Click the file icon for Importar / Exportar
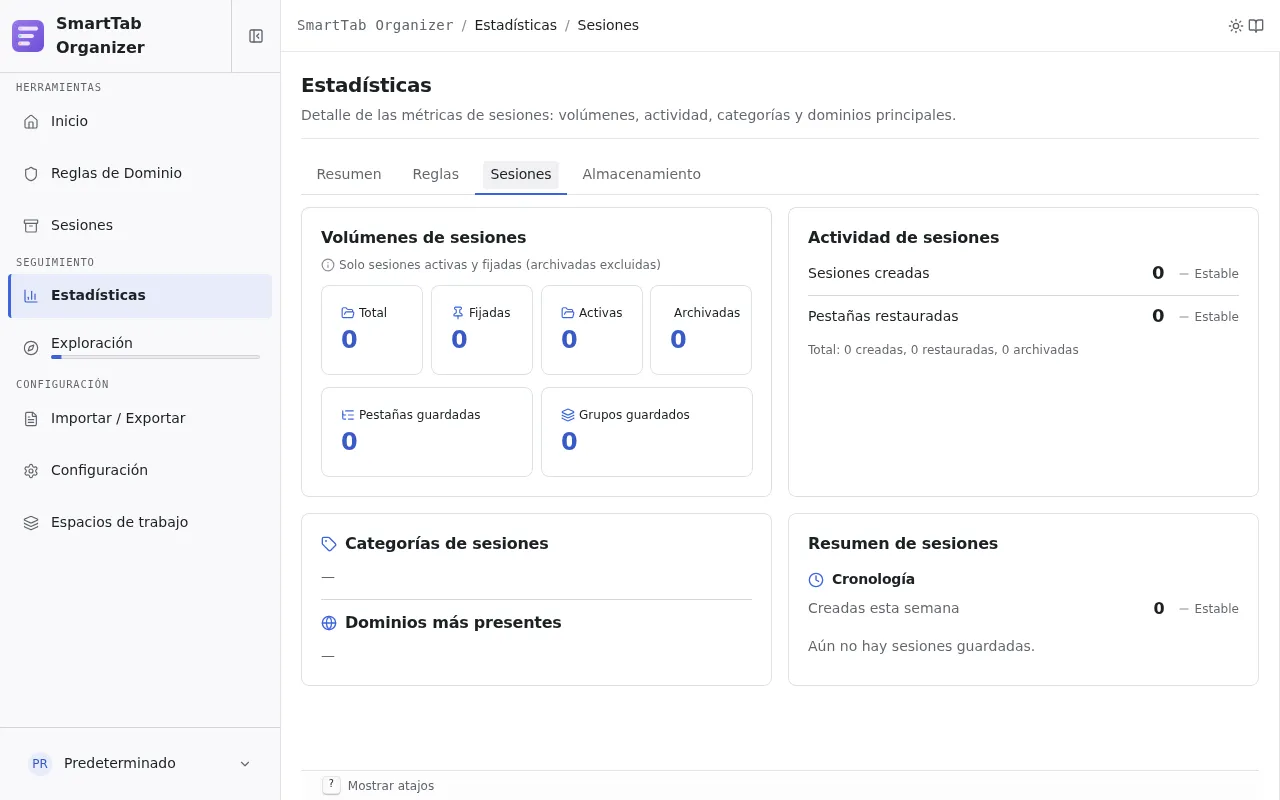This screenshot has height=800, width=1280. pos(31,418)
